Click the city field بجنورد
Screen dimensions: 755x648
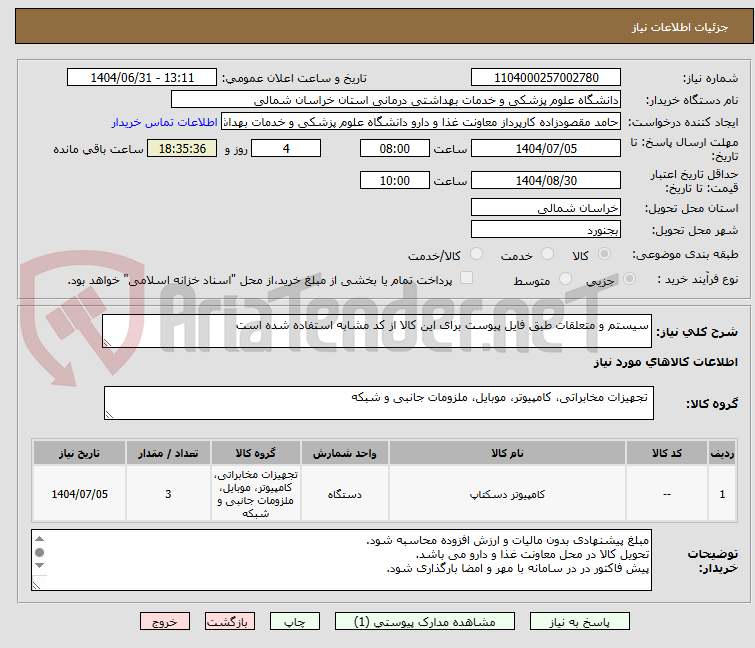546,230
